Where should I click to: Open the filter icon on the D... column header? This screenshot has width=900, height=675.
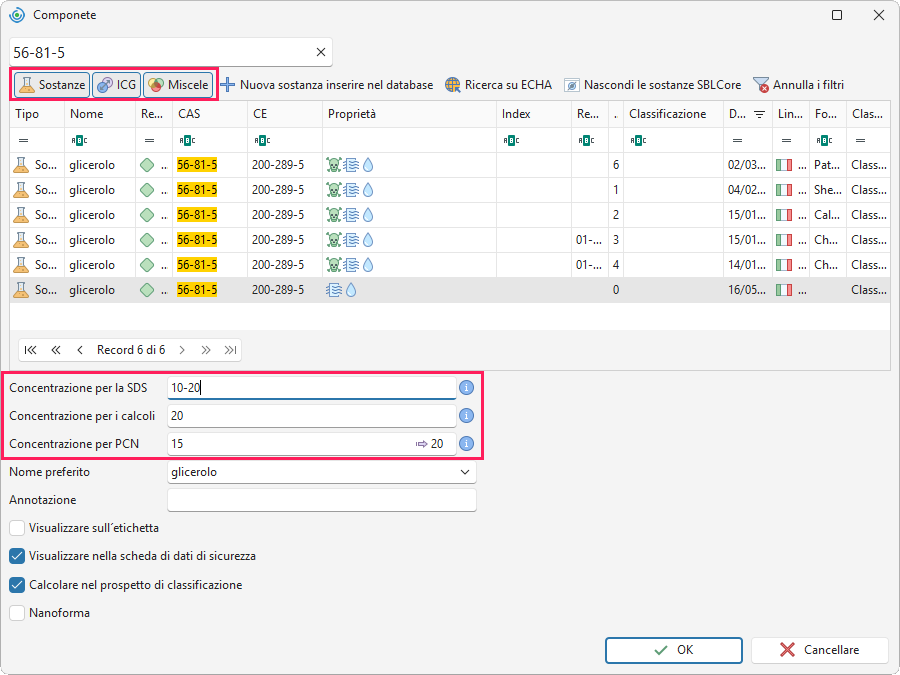point(759,114)
